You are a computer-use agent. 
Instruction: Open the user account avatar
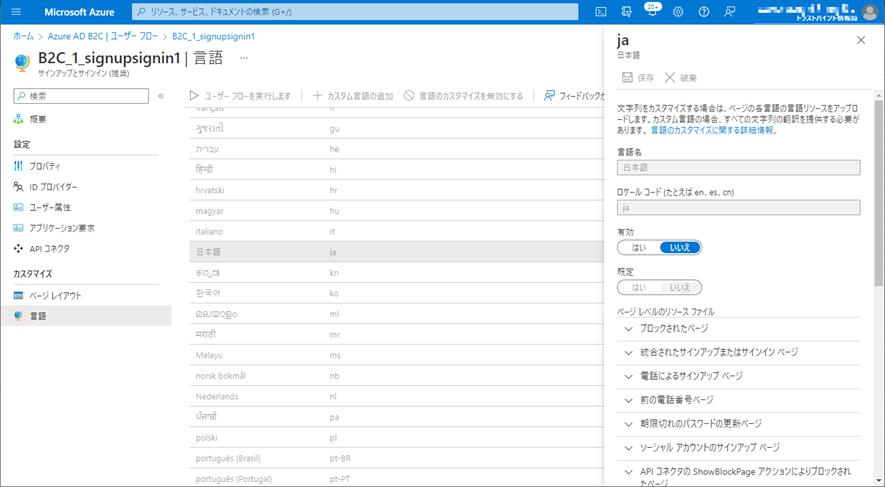coord(871,11)
